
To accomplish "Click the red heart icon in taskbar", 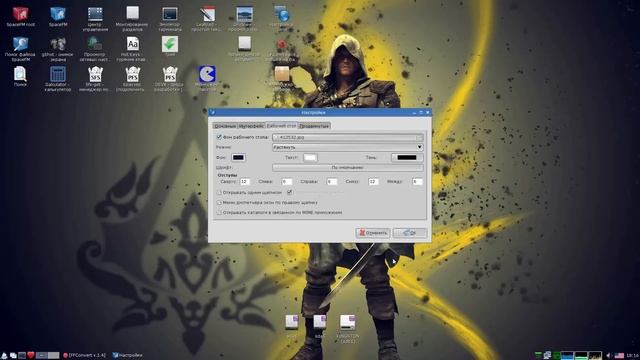I will [31, 356].
